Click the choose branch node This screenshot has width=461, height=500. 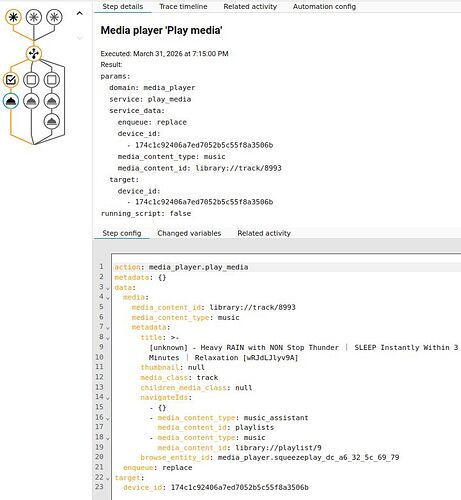[x=34, y=53]
